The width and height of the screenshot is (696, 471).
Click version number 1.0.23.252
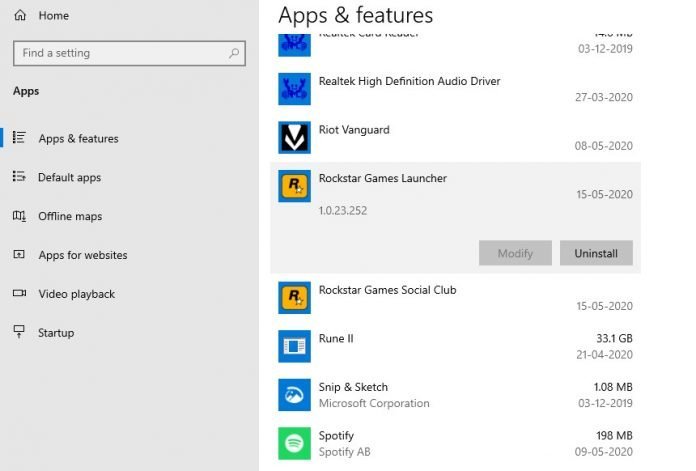click(343, 210)
